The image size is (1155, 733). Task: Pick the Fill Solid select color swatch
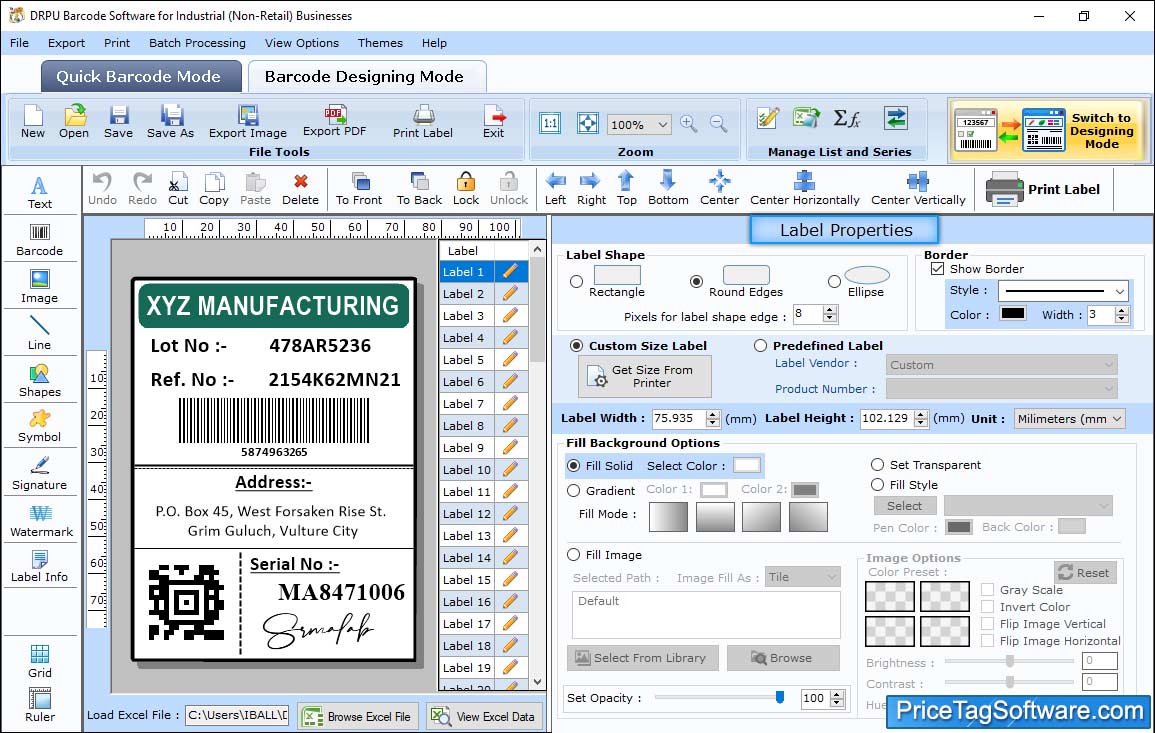(746, 466)
